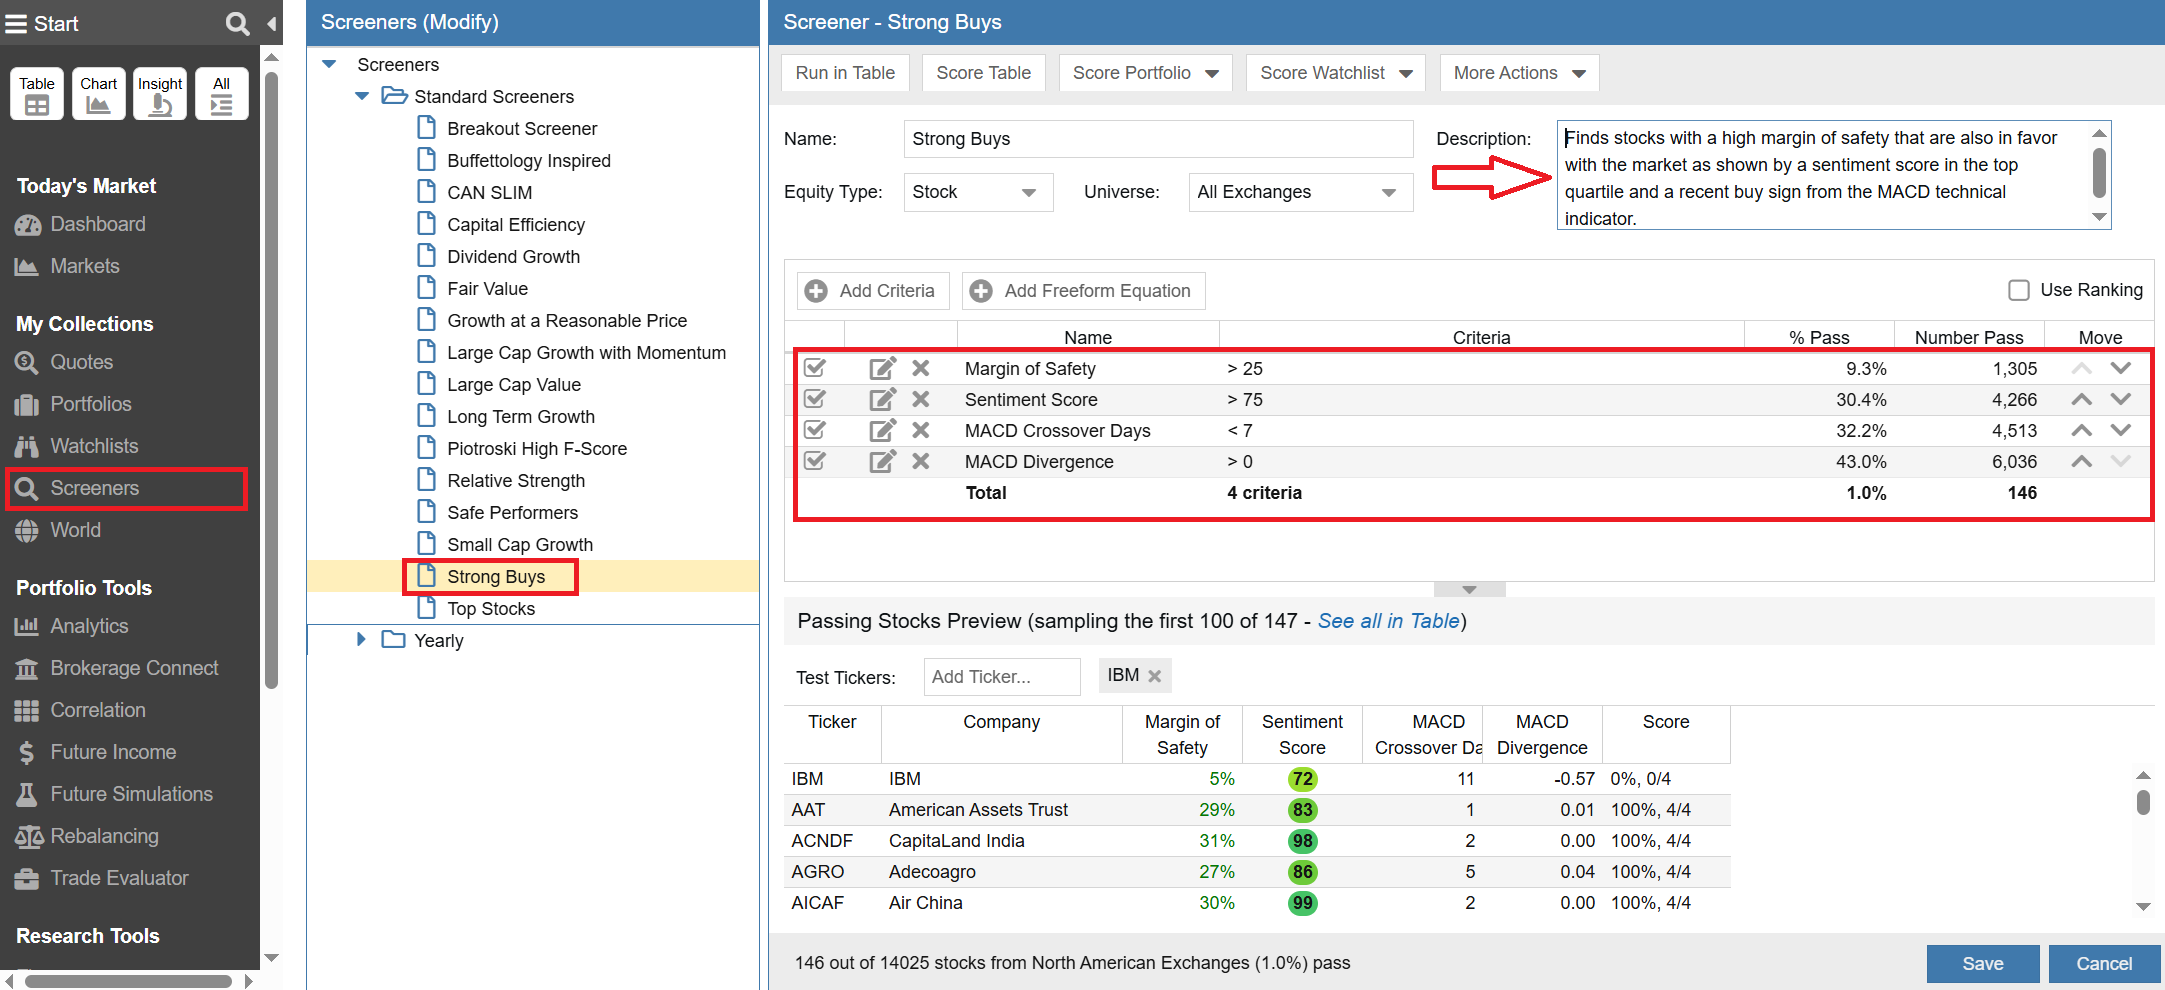Click the Save button
The image size is (2165, 990).
click(1982, 963)
